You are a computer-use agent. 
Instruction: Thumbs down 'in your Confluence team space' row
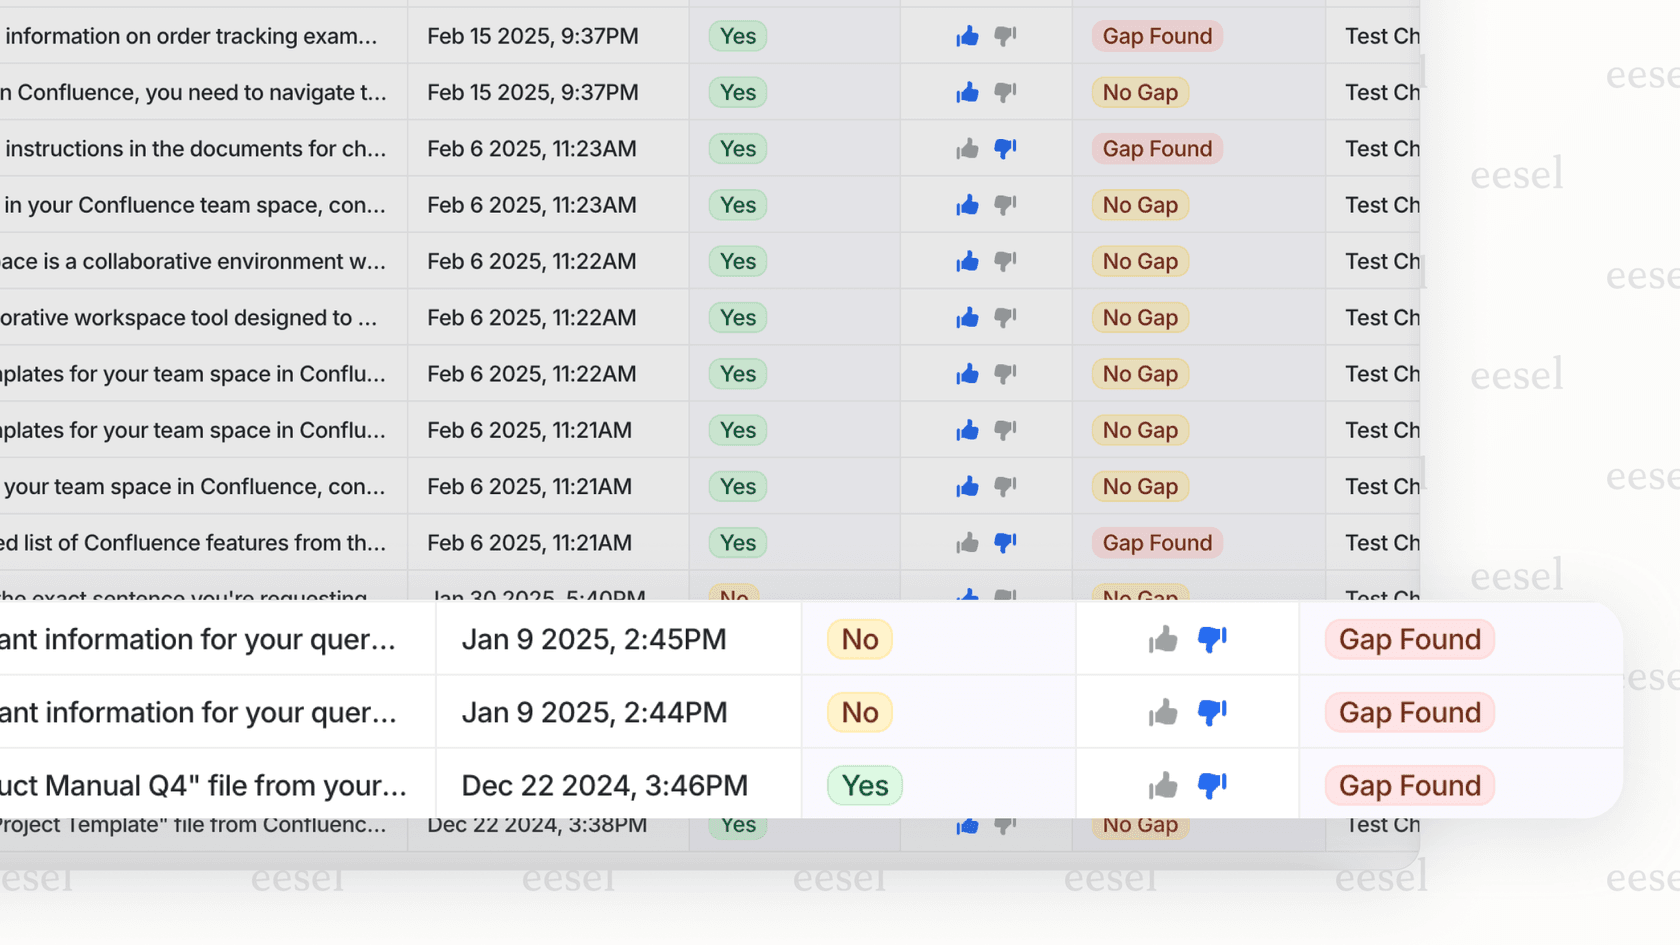[1005, 205]
